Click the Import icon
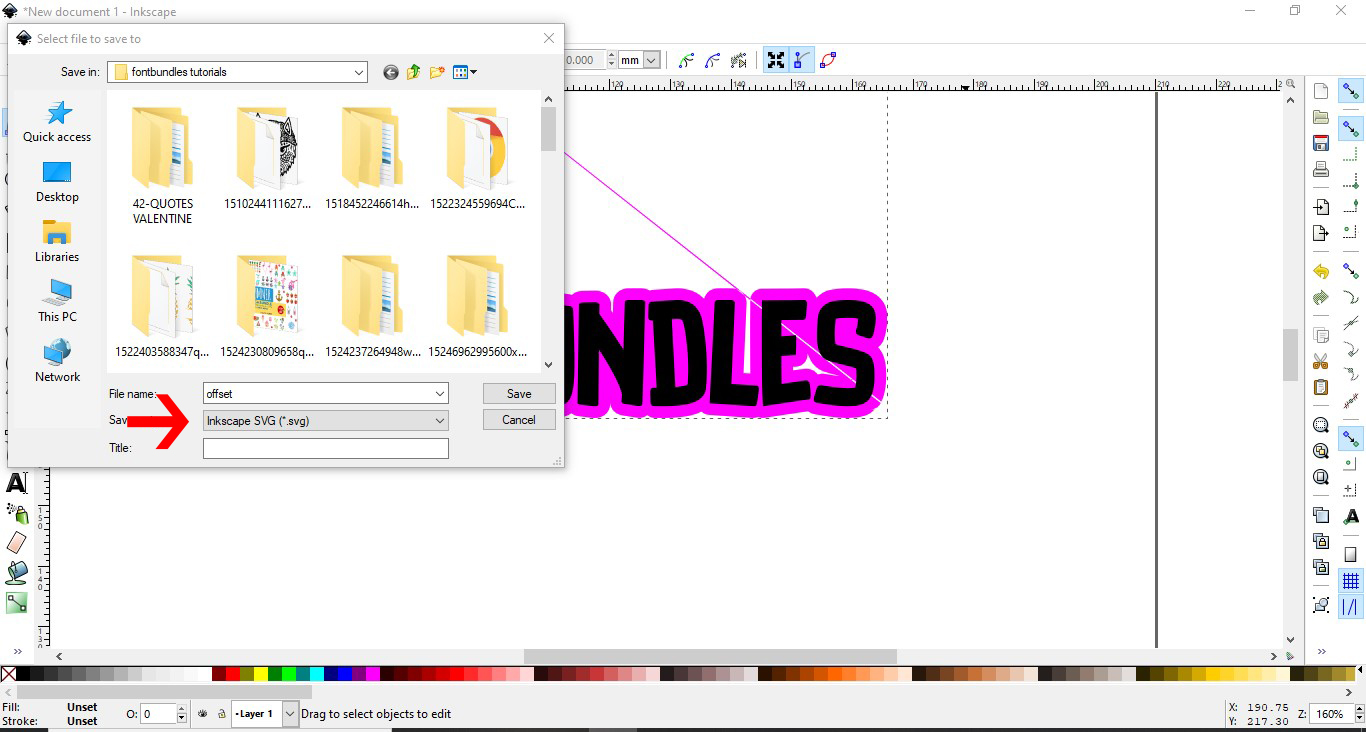 (1321, 207)
